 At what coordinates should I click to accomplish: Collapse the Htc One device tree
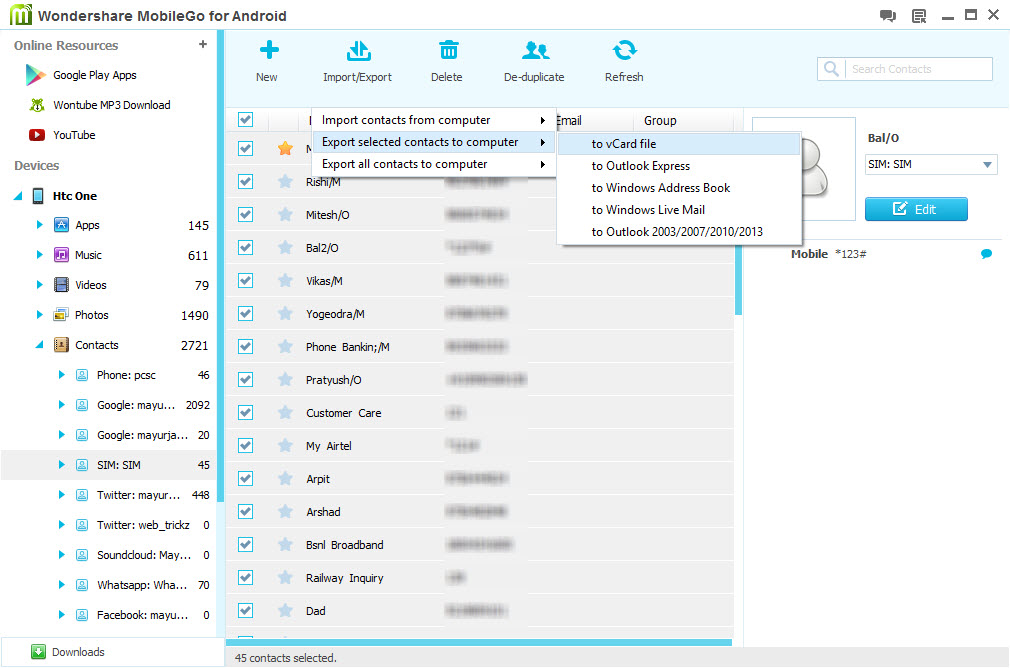point(18,196)
